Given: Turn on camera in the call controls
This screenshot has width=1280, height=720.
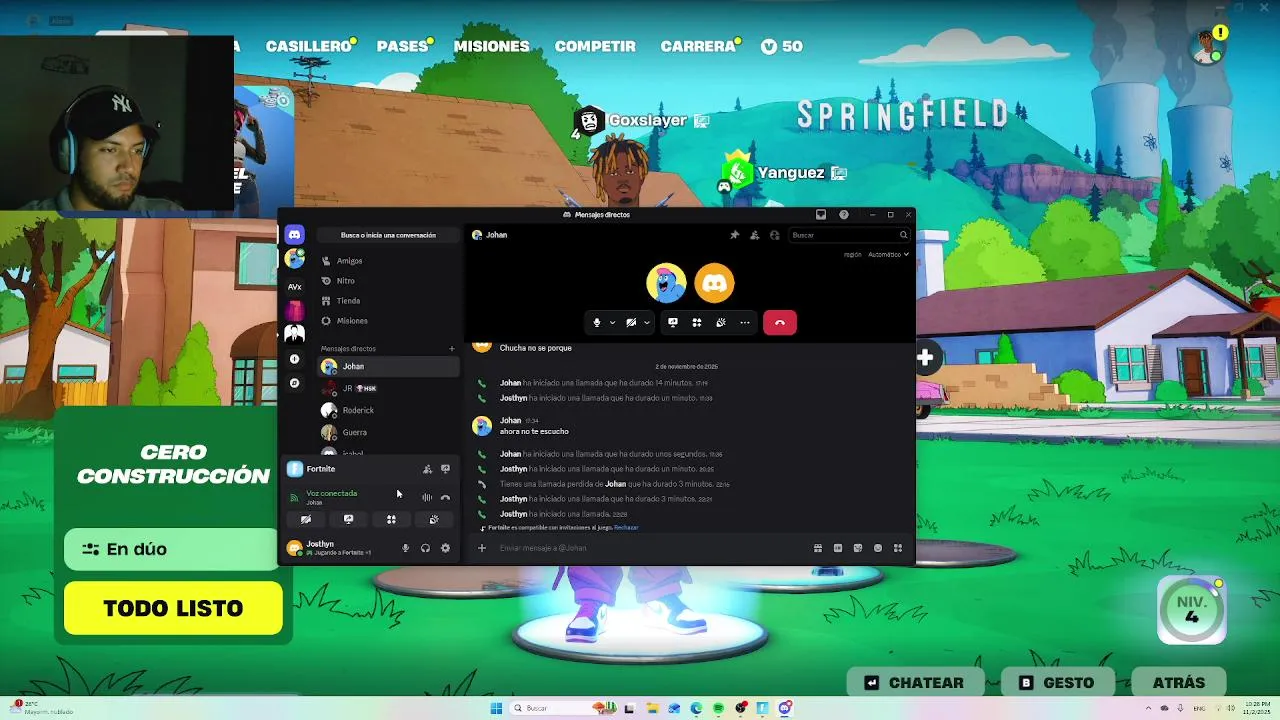Looking at the screenshot, I should coord(631,322).
